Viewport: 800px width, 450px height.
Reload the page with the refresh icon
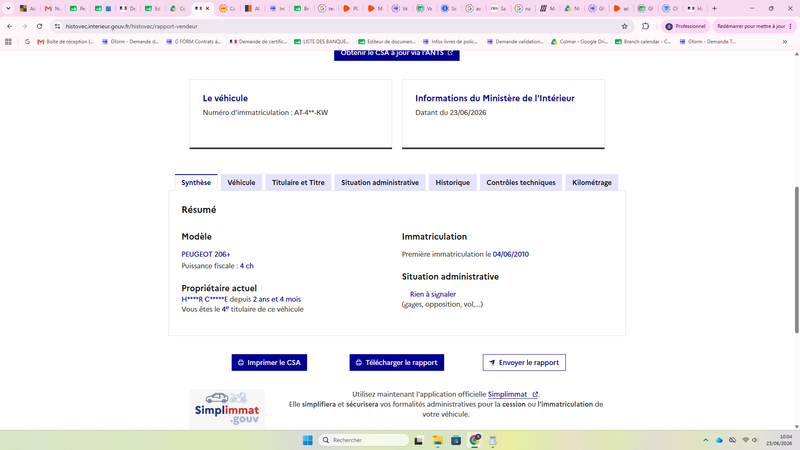(x=39, y=26)
